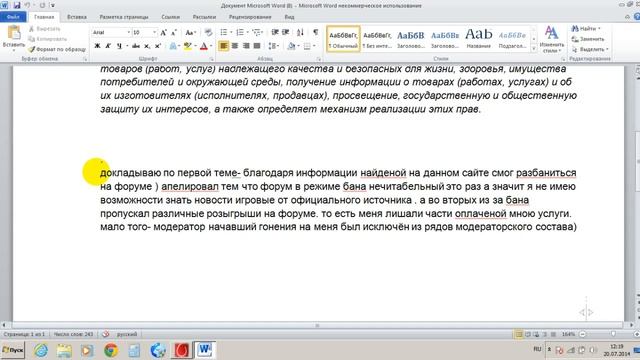The width and height of the screenshot is (640, 360).
Task: Click the русский language indicator in status bar
Action: (x=127, y=334)
